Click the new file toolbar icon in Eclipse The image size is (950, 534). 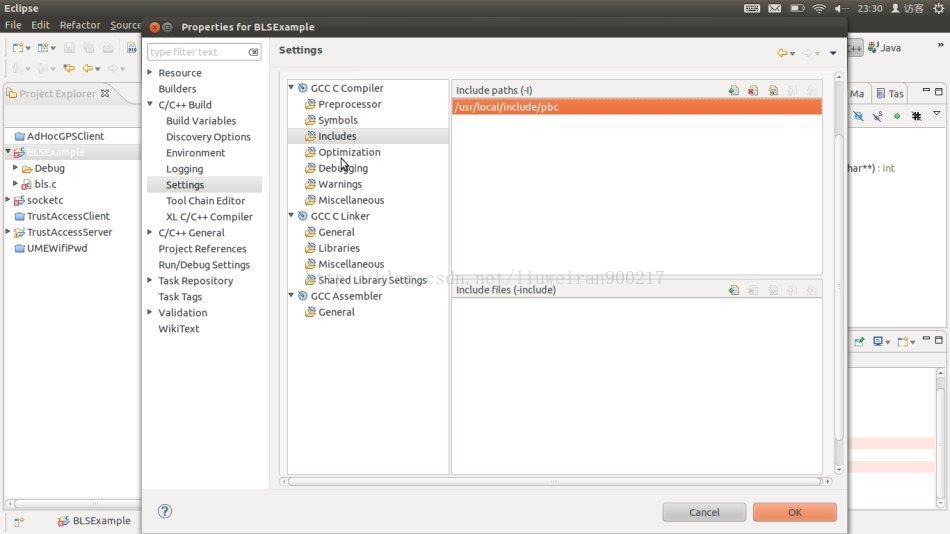(x=18, y=47)
